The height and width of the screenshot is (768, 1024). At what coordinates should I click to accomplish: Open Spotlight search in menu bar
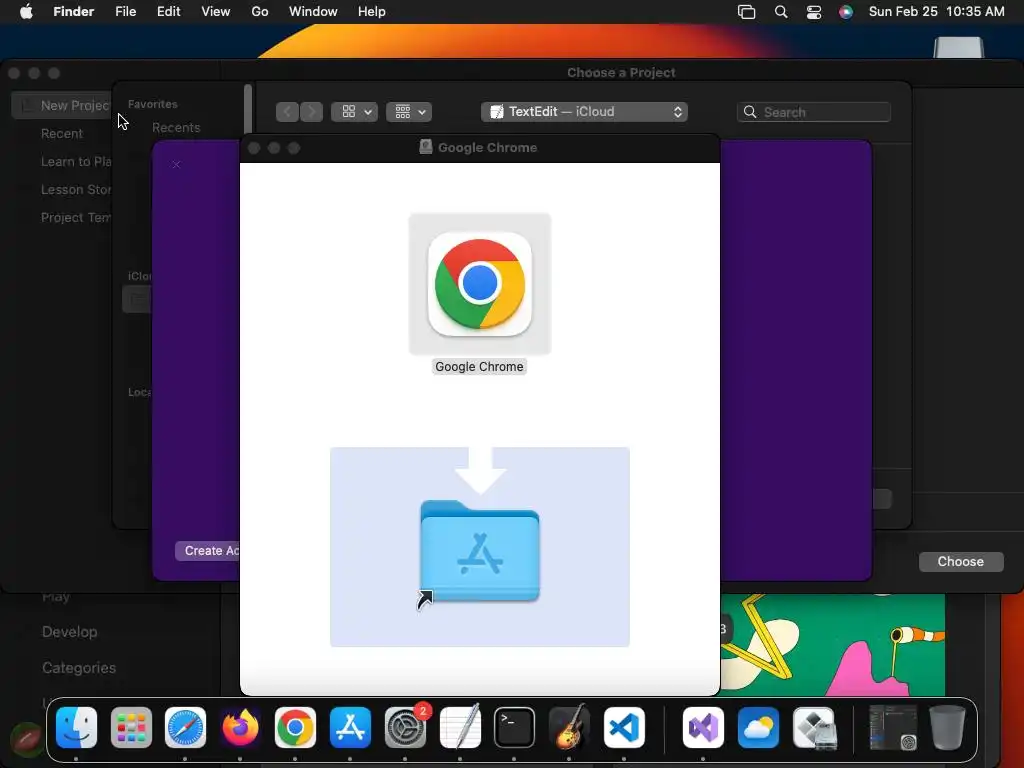[x=780, y=12]
